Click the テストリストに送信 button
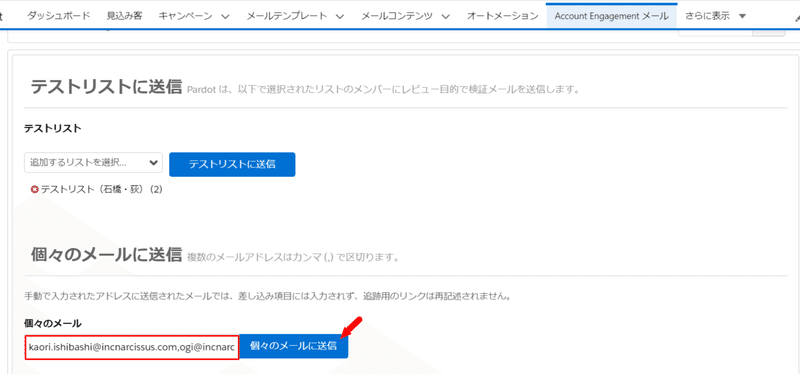This screenshot has width=800, height=374. point(232,164)
